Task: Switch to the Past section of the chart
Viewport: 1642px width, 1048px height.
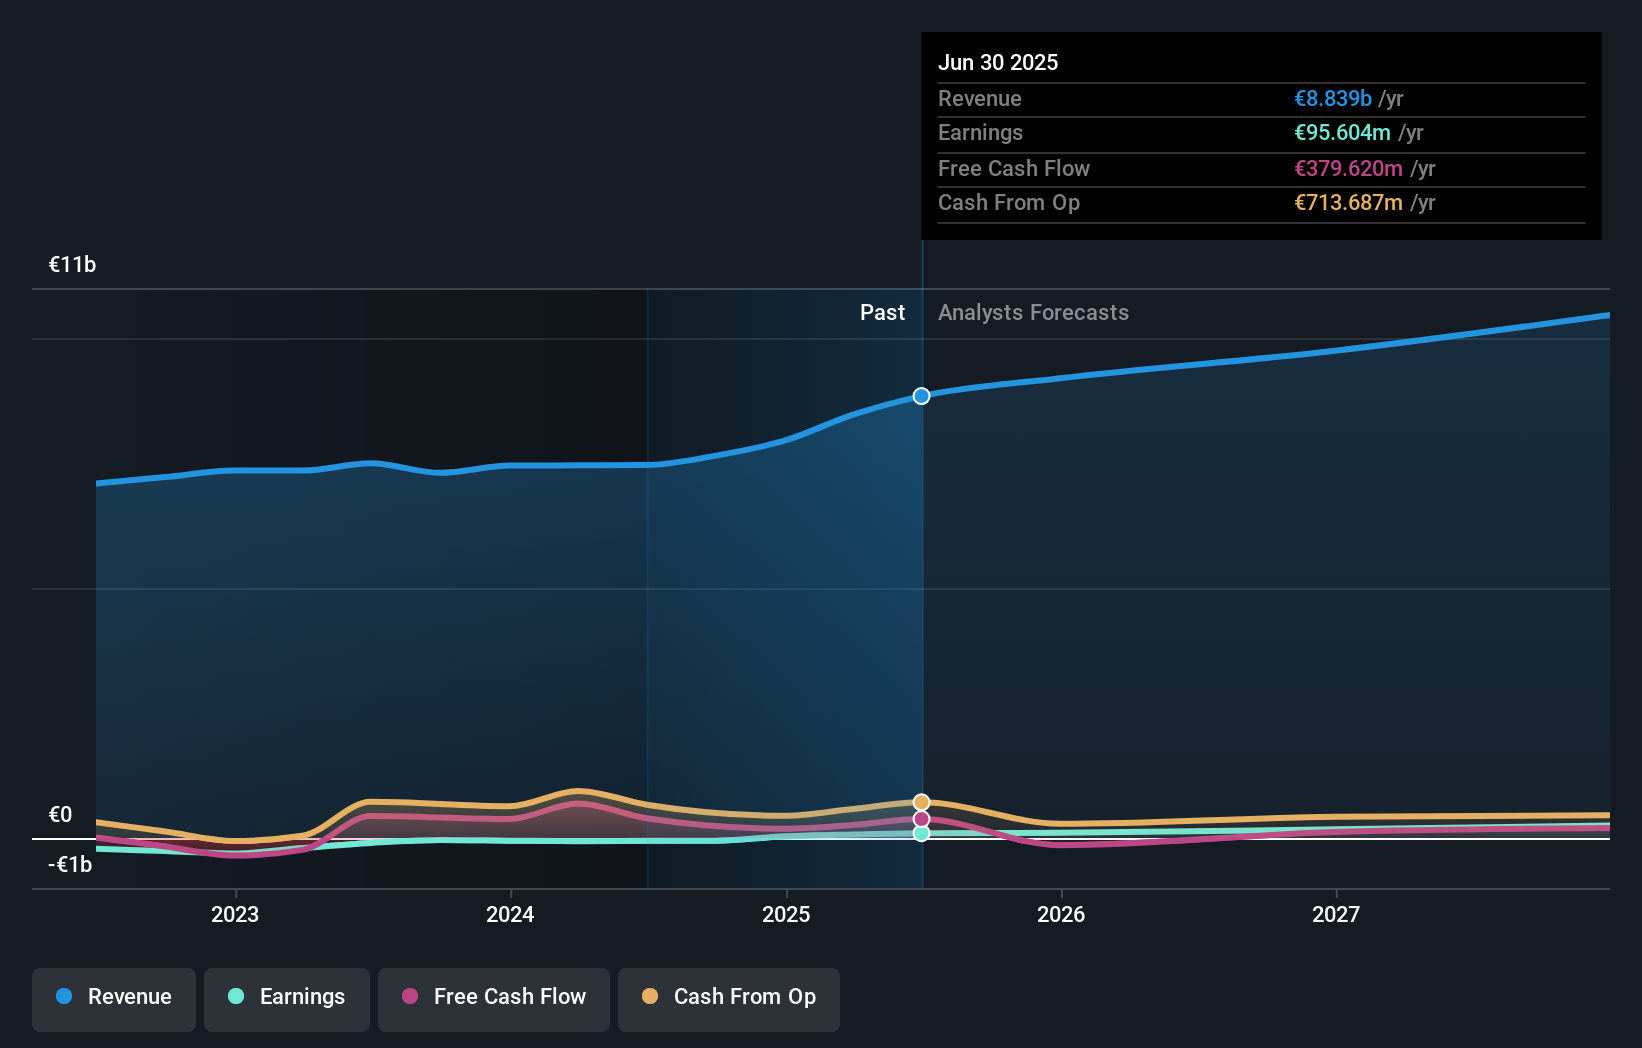Action: [882, 312]
